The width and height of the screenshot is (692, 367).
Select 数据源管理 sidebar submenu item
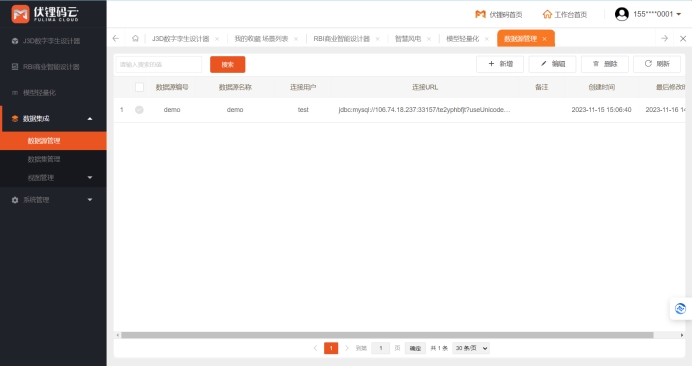click(53, 141)
